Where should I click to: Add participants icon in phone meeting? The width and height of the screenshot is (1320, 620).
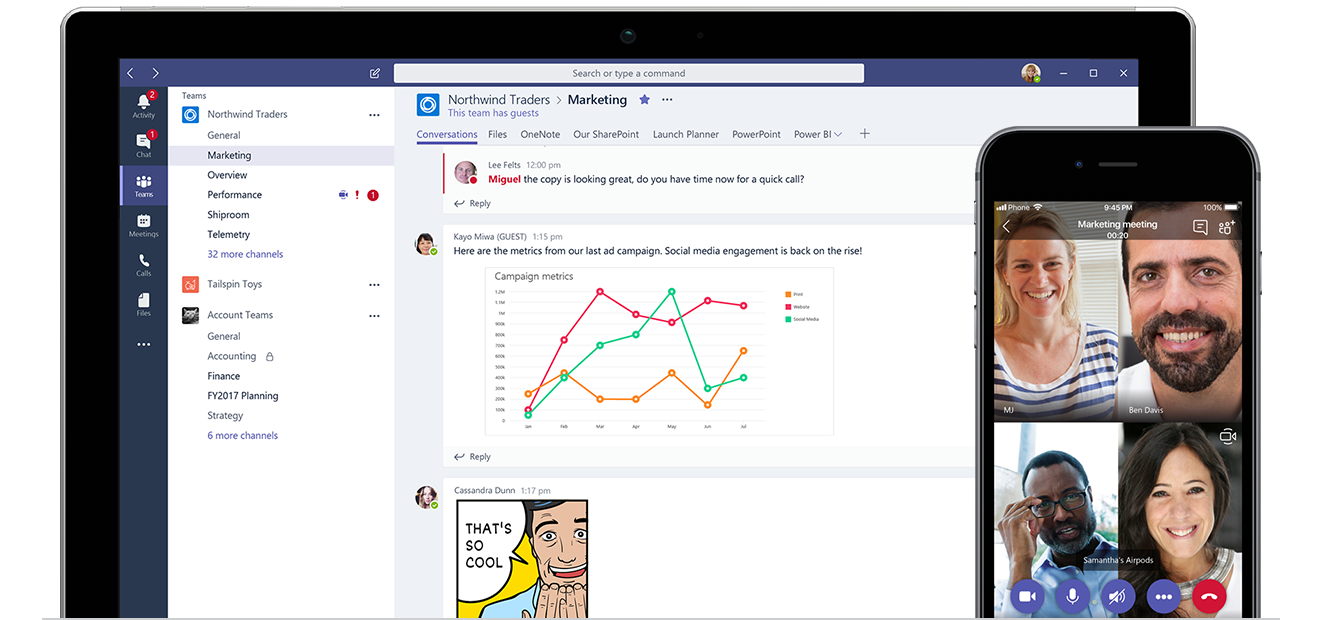(1227, 227)
